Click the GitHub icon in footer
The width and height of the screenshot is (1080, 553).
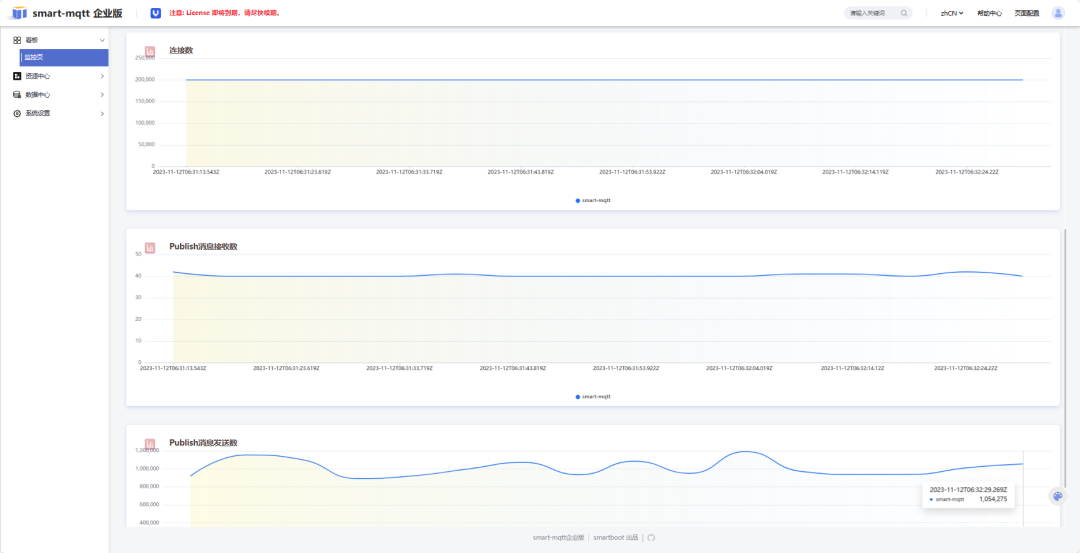click(651, 537)
